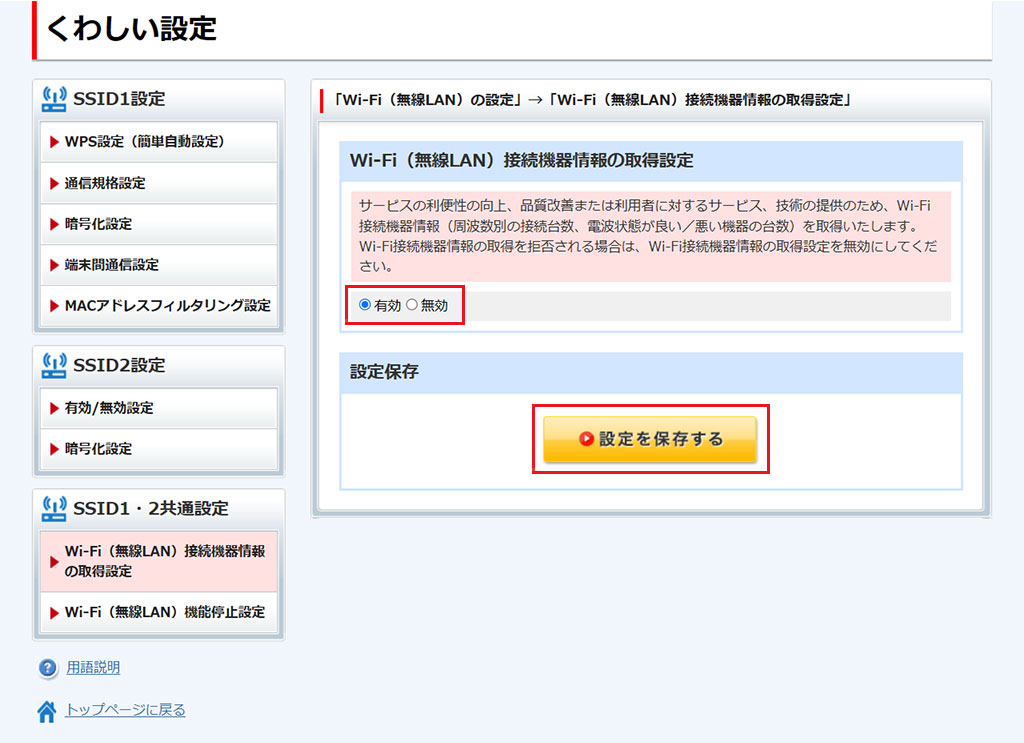Select the 無効 radio button
1024x743 pixels.
[412, 305]
